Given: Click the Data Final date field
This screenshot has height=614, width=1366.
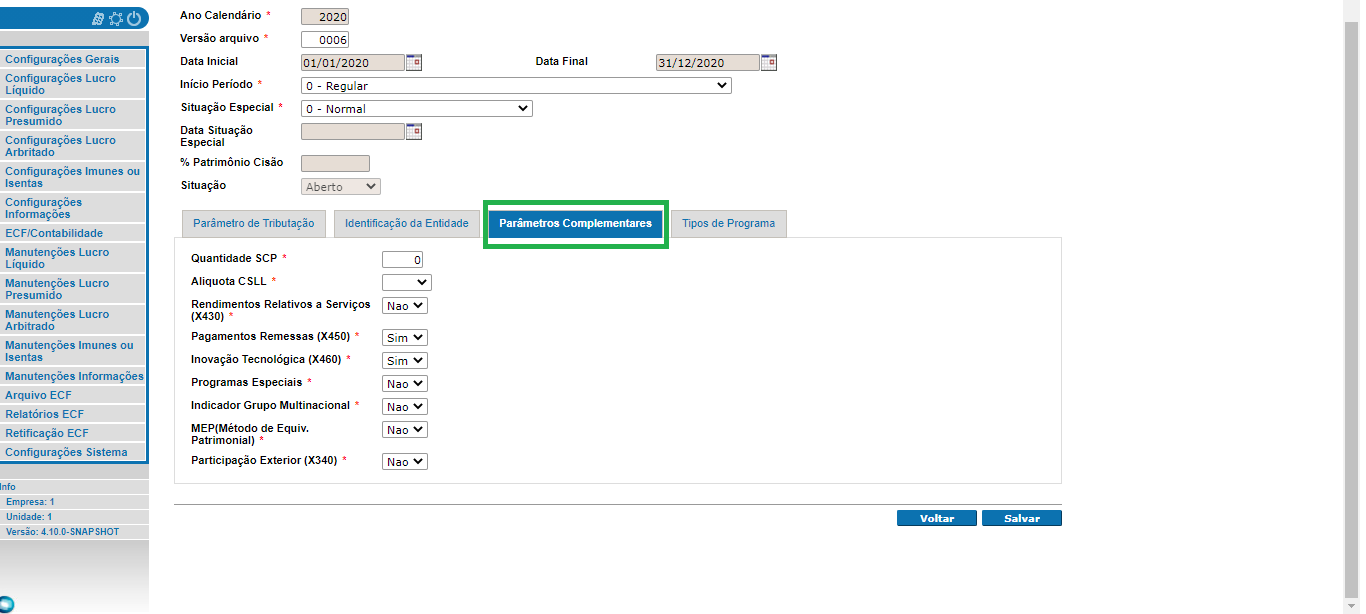Looking at the screenshot, I should tap(708, 63).
